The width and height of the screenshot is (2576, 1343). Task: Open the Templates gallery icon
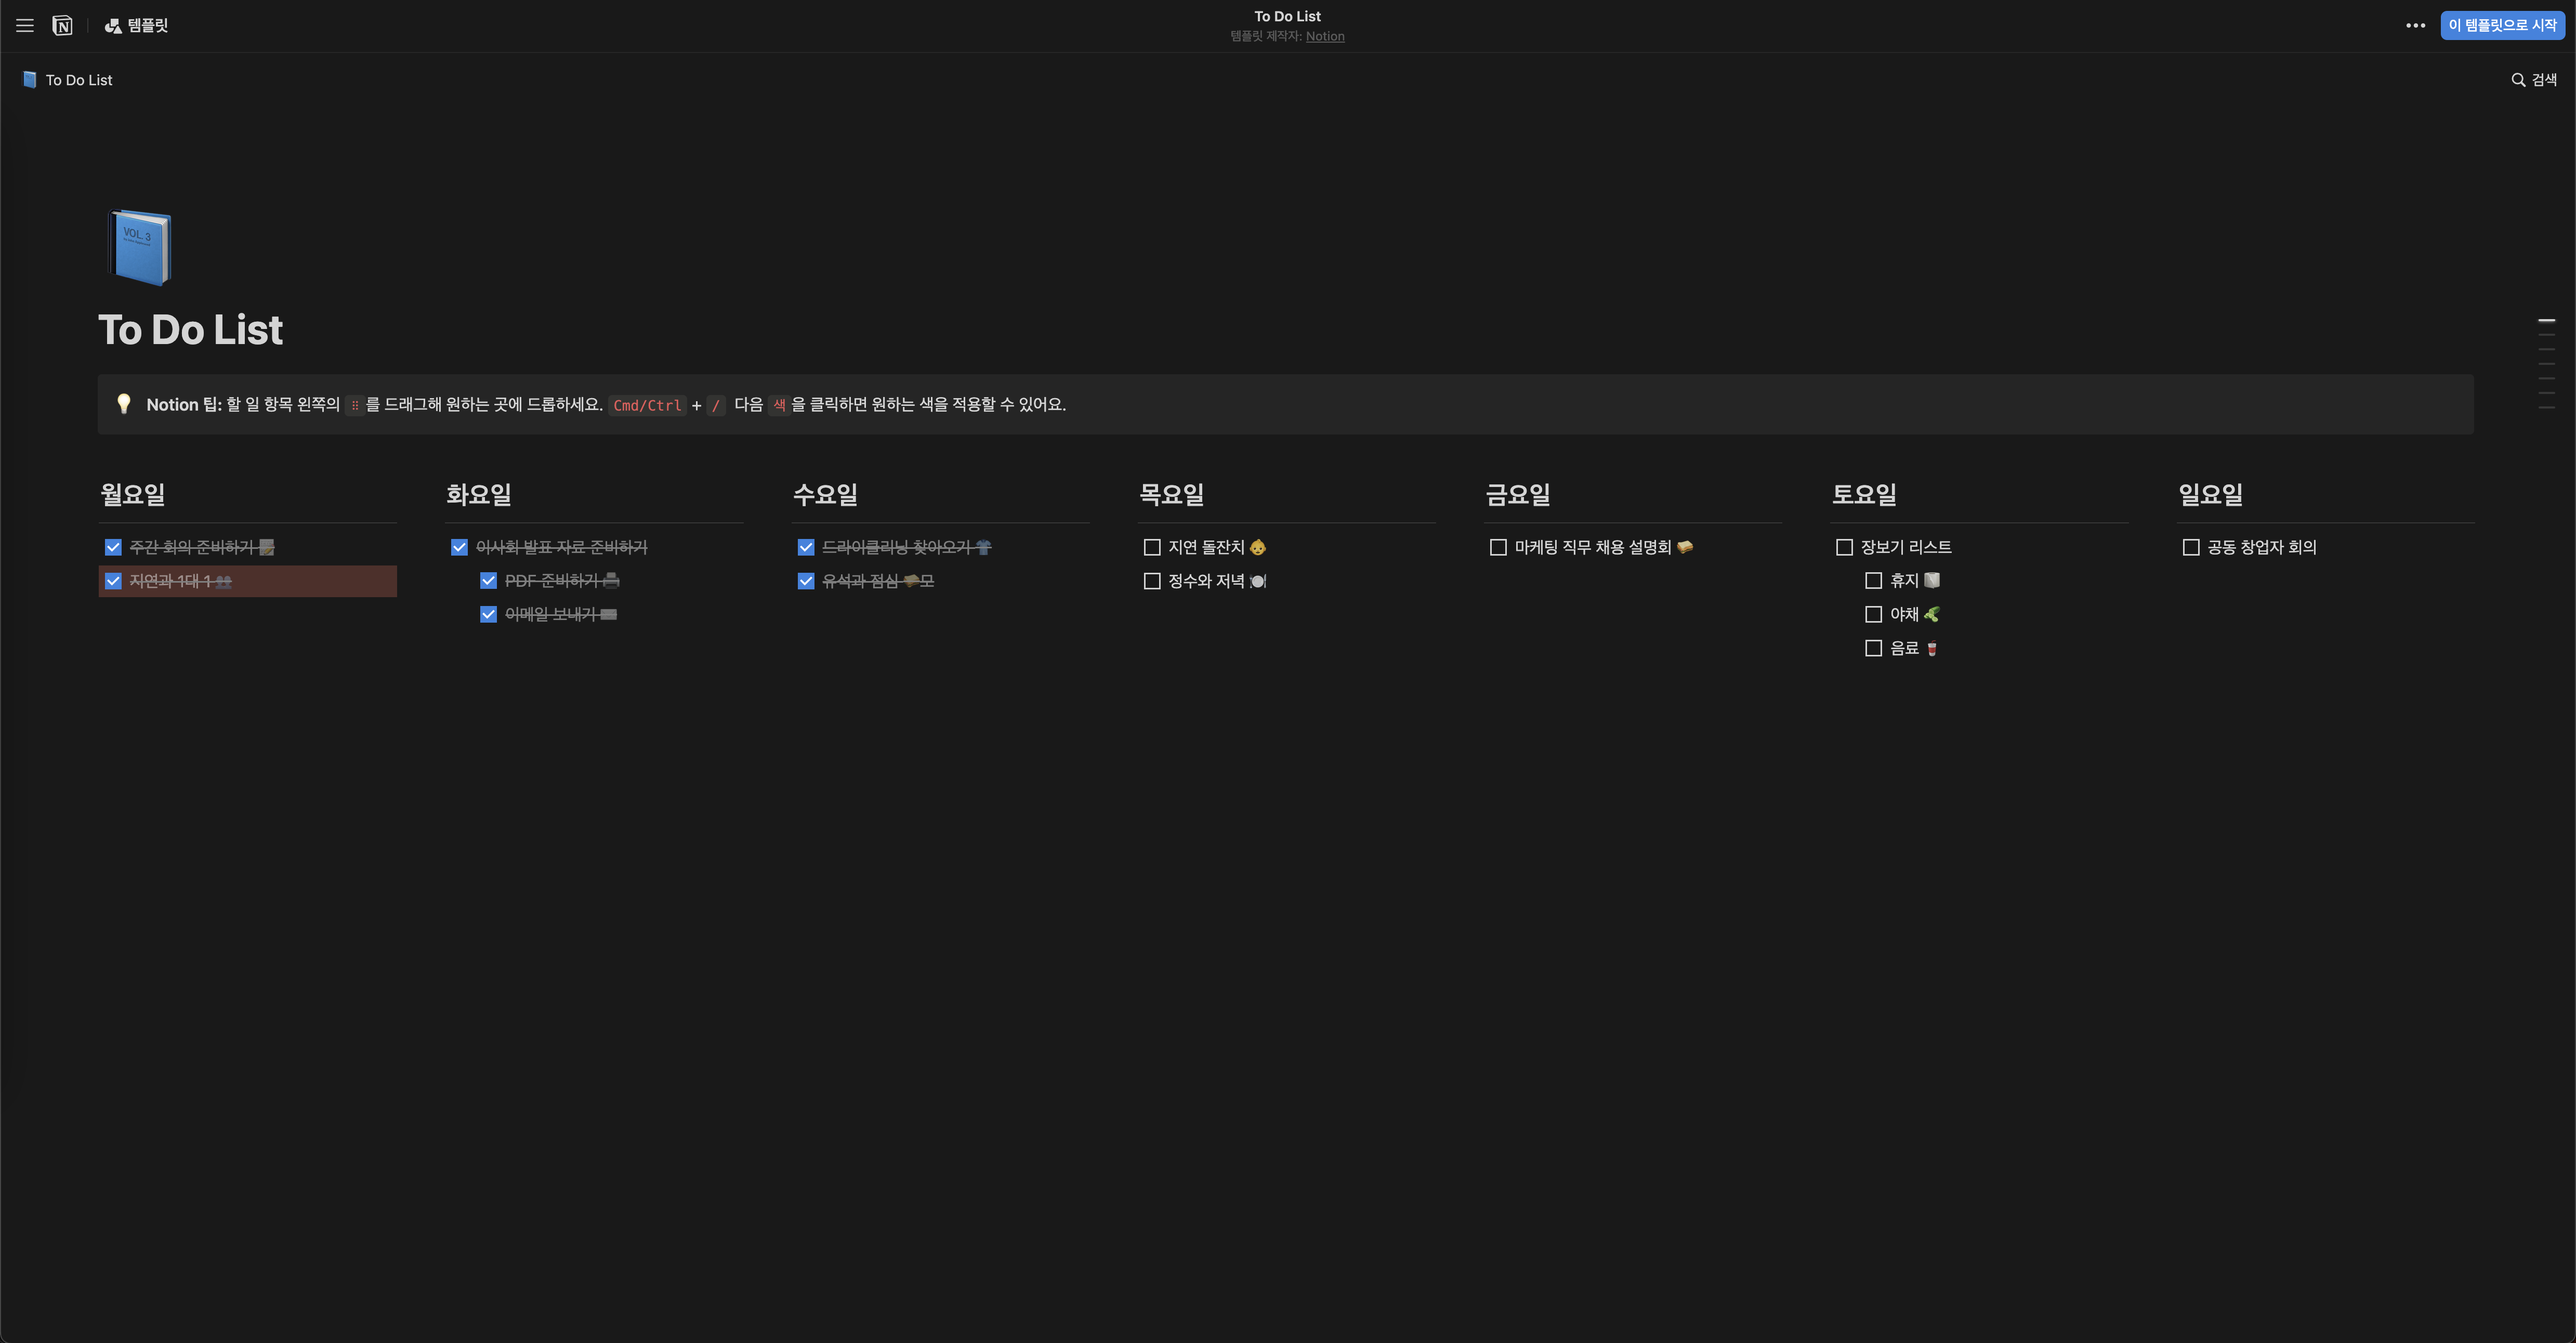pyautogui.click(x=113, y=26)
